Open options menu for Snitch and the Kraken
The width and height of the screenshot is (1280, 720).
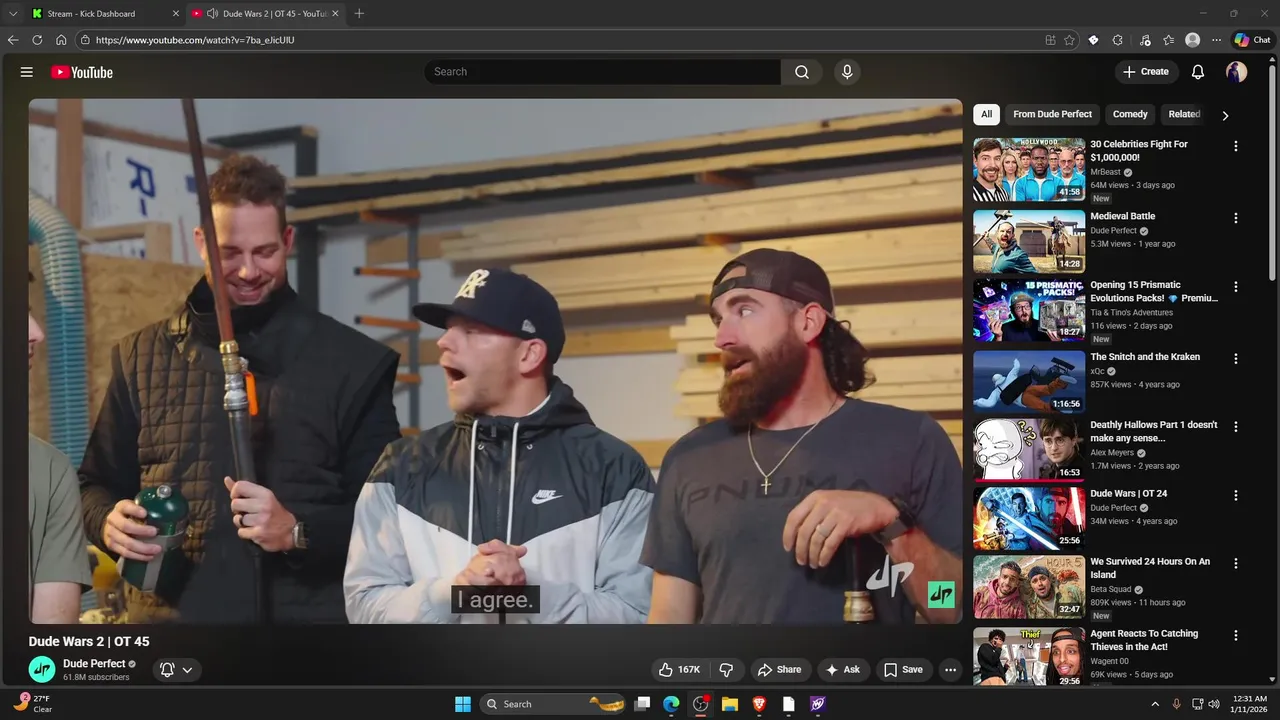point(1236,358)
